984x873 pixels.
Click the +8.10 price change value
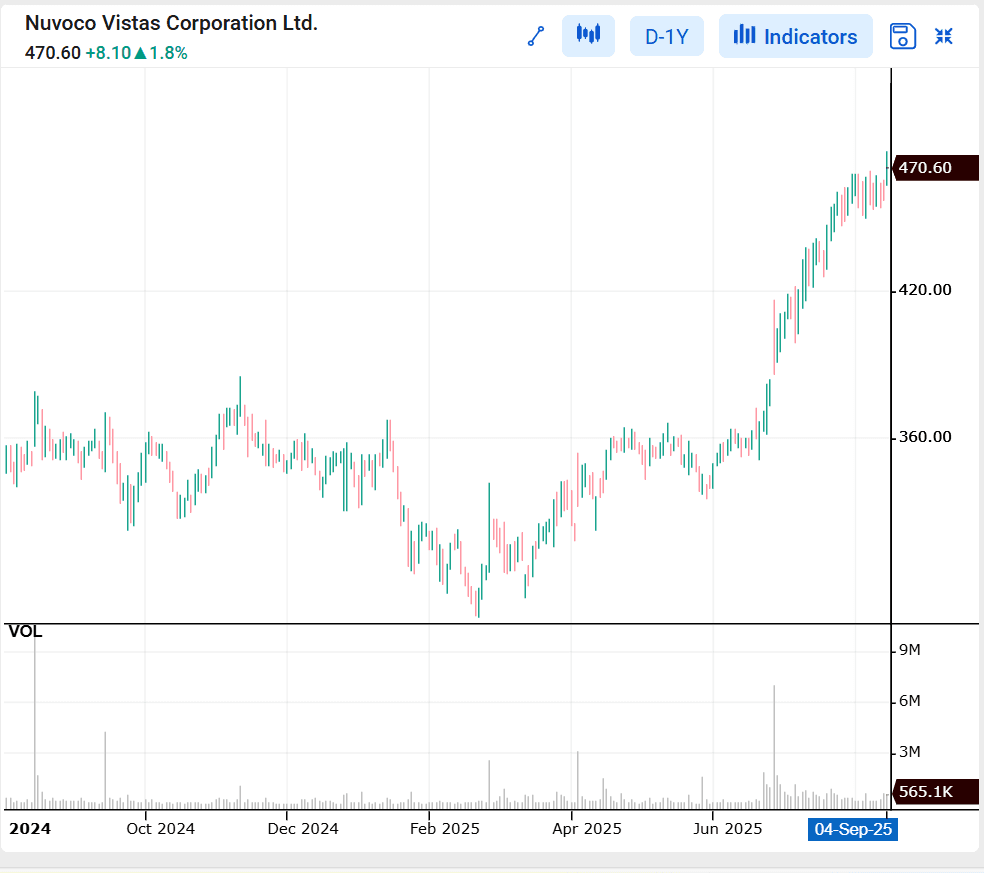pos(108,53)
